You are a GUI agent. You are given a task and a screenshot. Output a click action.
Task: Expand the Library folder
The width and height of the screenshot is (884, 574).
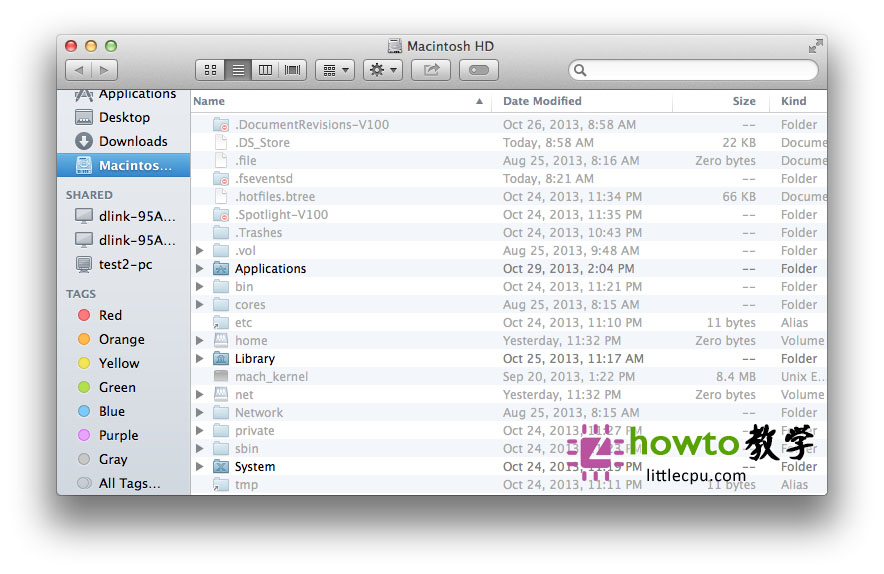pyautogui.click(x=200, y=359)
